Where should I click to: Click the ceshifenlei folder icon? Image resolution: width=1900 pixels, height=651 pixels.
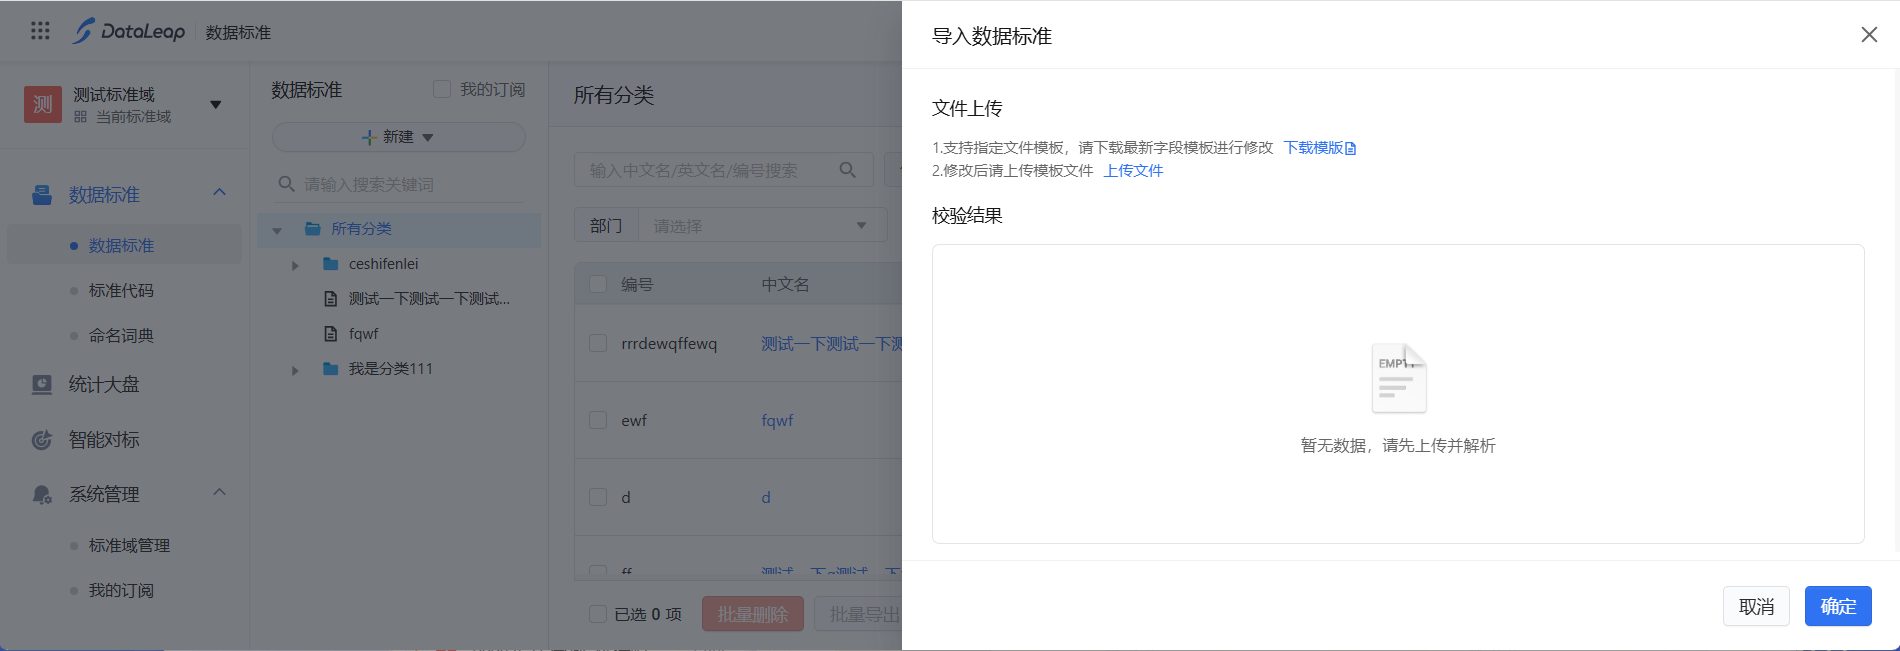331,264
